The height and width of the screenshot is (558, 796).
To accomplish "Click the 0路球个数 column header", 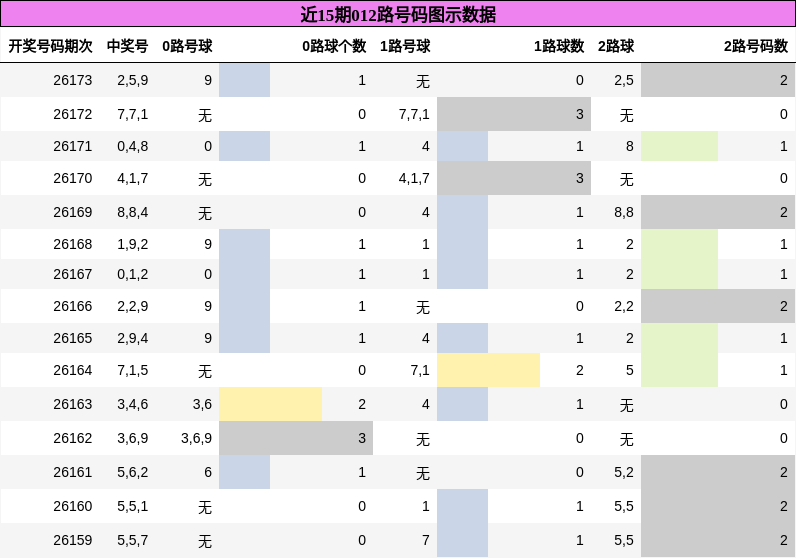I will (334, 46).
